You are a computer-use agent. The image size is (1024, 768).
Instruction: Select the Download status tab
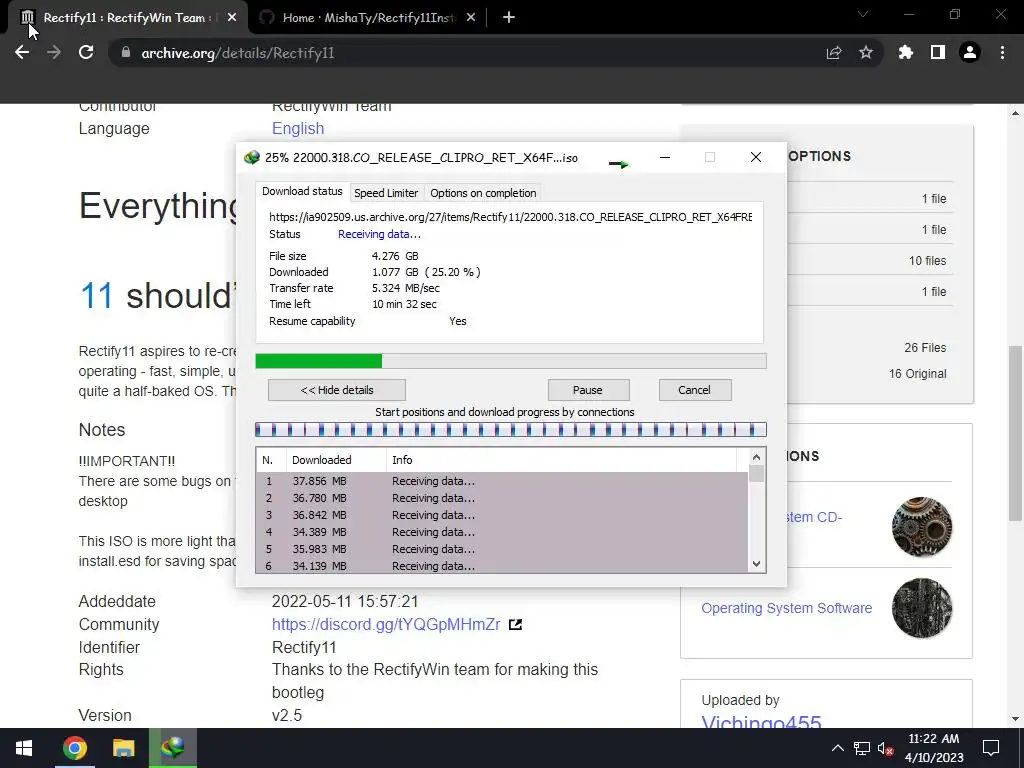[x=302, y=191]
